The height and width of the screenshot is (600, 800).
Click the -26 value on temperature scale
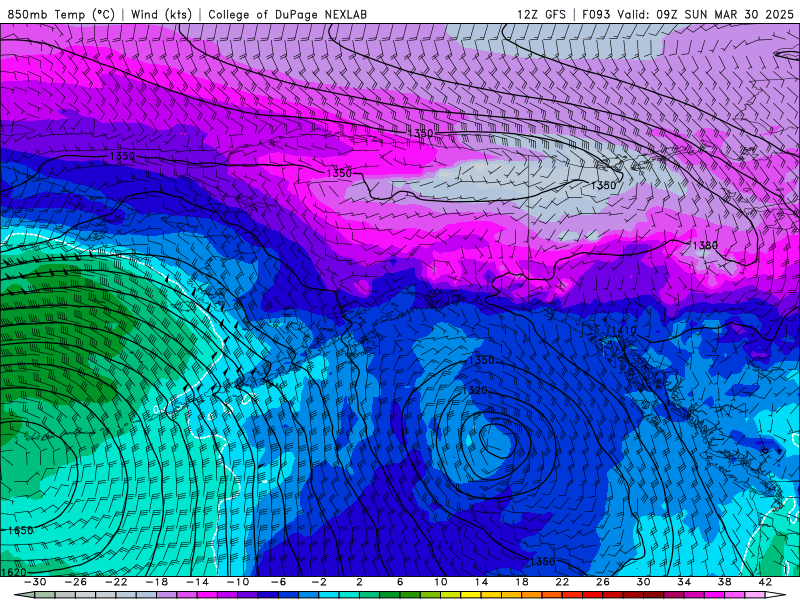[x=76, y=582]
